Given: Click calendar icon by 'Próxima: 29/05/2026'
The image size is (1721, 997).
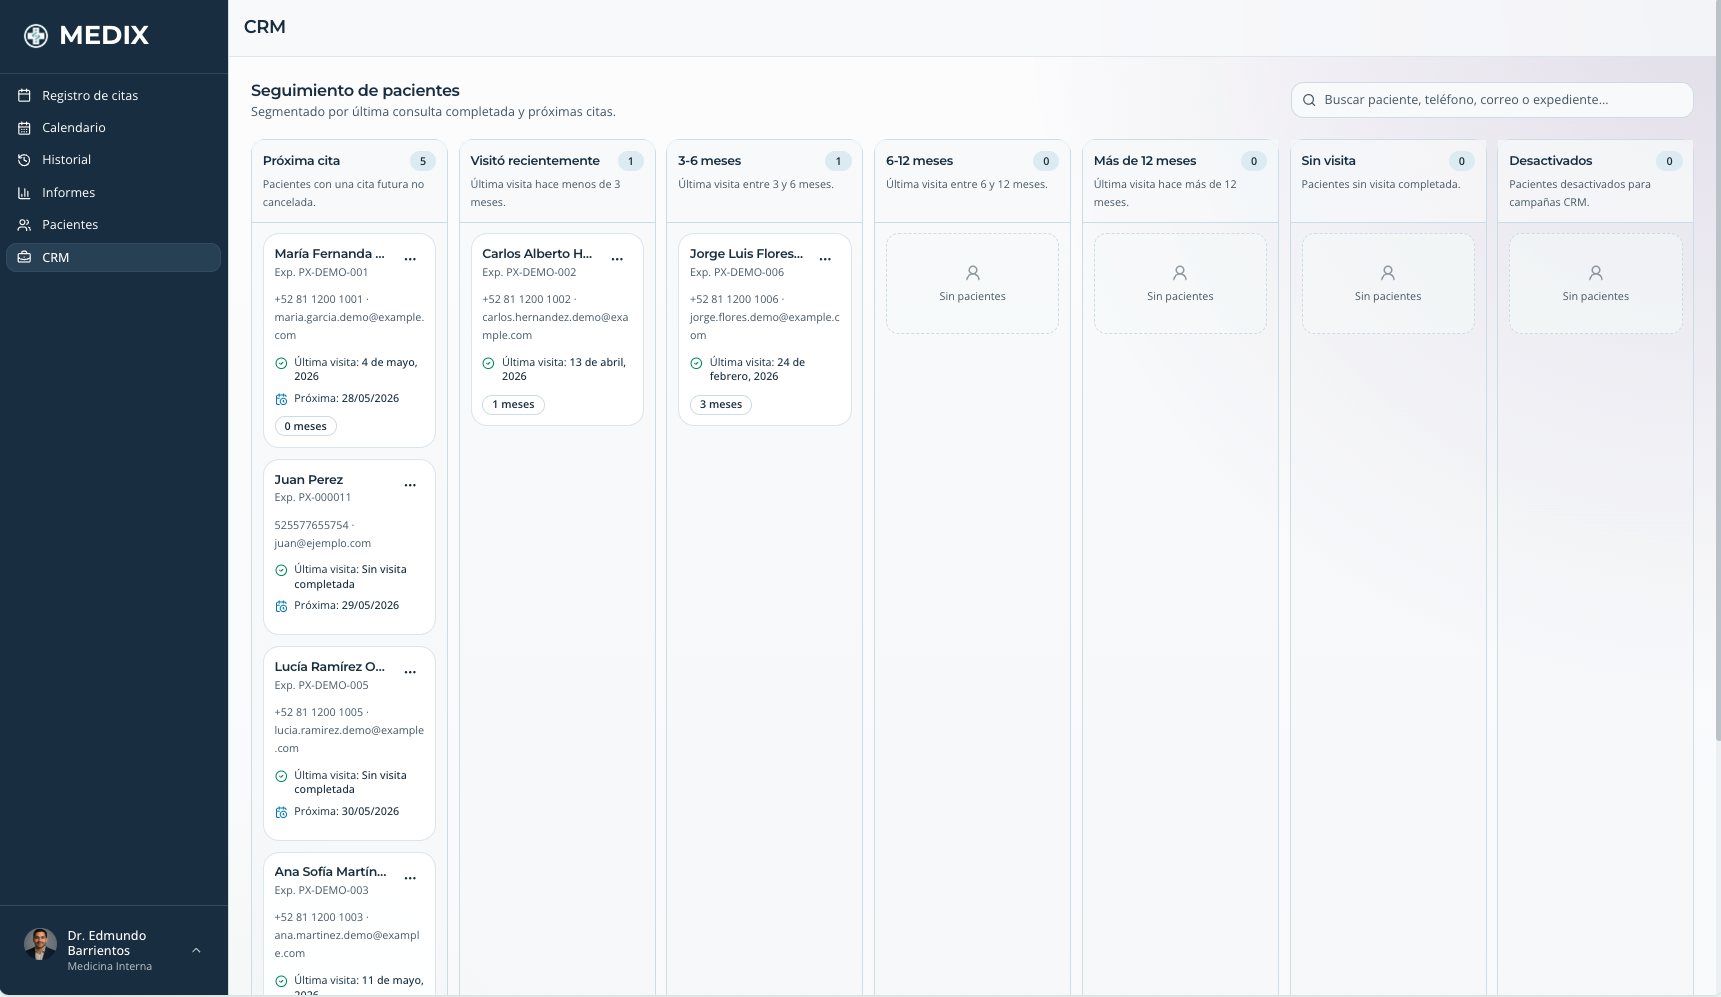Looking at the screenshot, I should click(x=281, y=606).
